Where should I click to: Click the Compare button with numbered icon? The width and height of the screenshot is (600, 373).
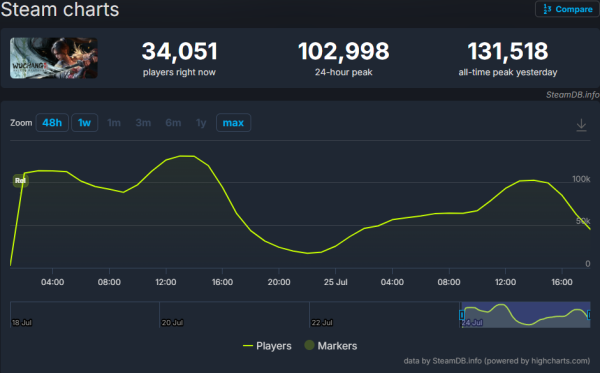pos(567,9)
